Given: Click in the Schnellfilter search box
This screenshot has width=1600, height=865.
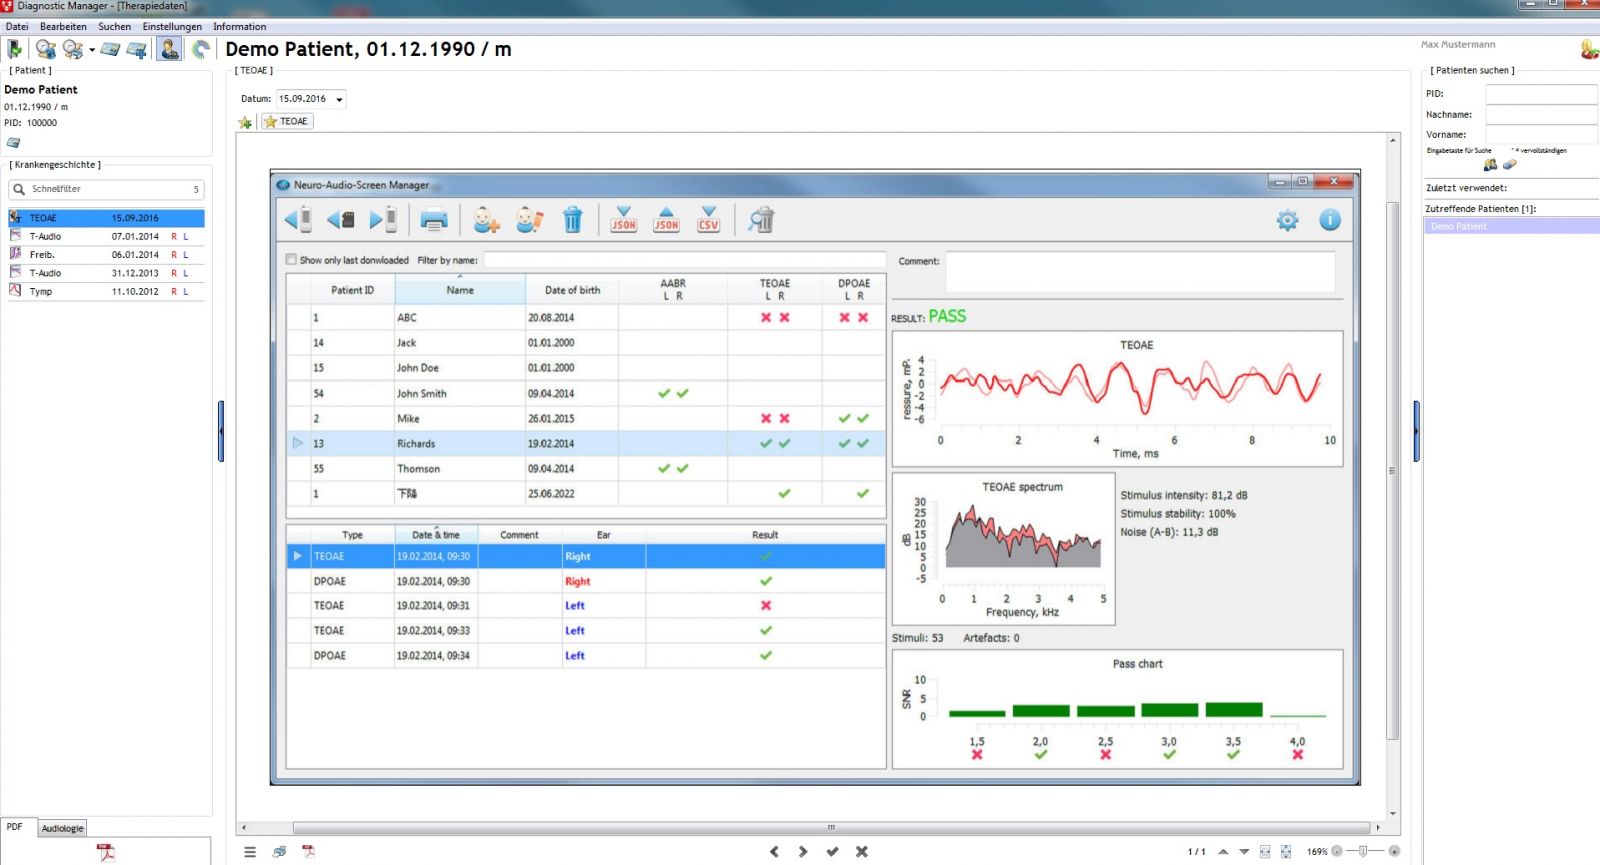Looking at the screenshot, I should point(106,189).
